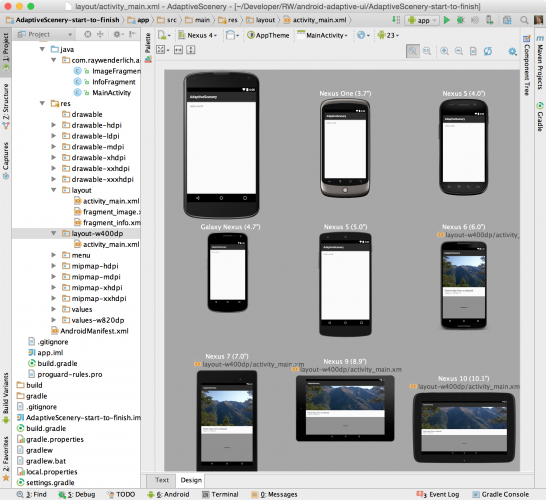Open the 3: Find tool window

coord(32,494)
